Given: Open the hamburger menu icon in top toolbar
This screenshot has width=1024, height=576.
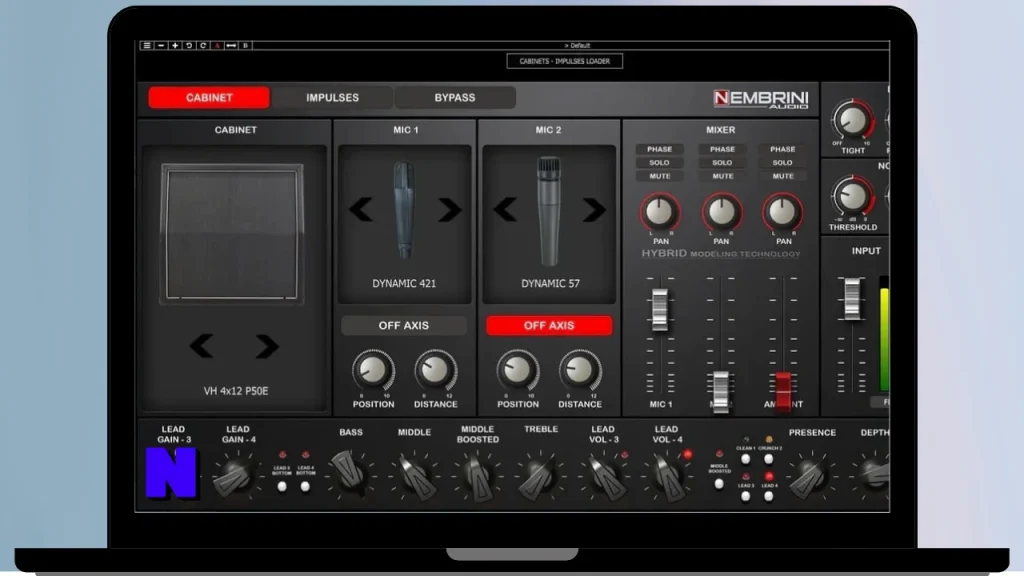Looking at the screenshot, I should coord(146,46).
